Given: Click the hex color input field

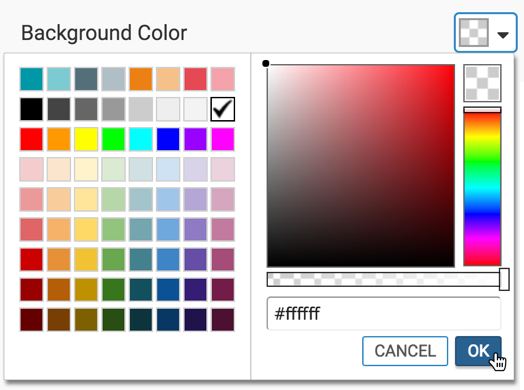Looking at the screenshot, I should click(384, 313).
